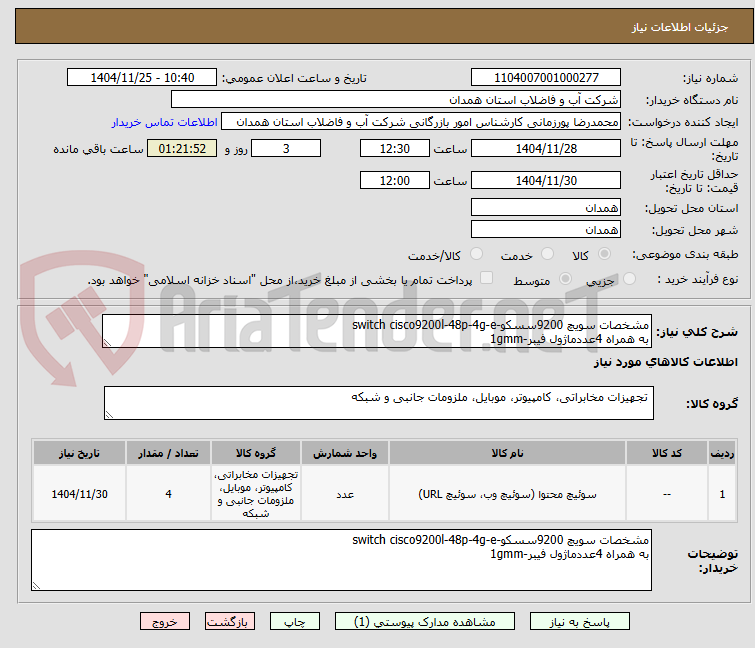Select the خدمت radio button
Image resolution: width=755 pixels, height=648 pixels.
(x=547, y=254)
